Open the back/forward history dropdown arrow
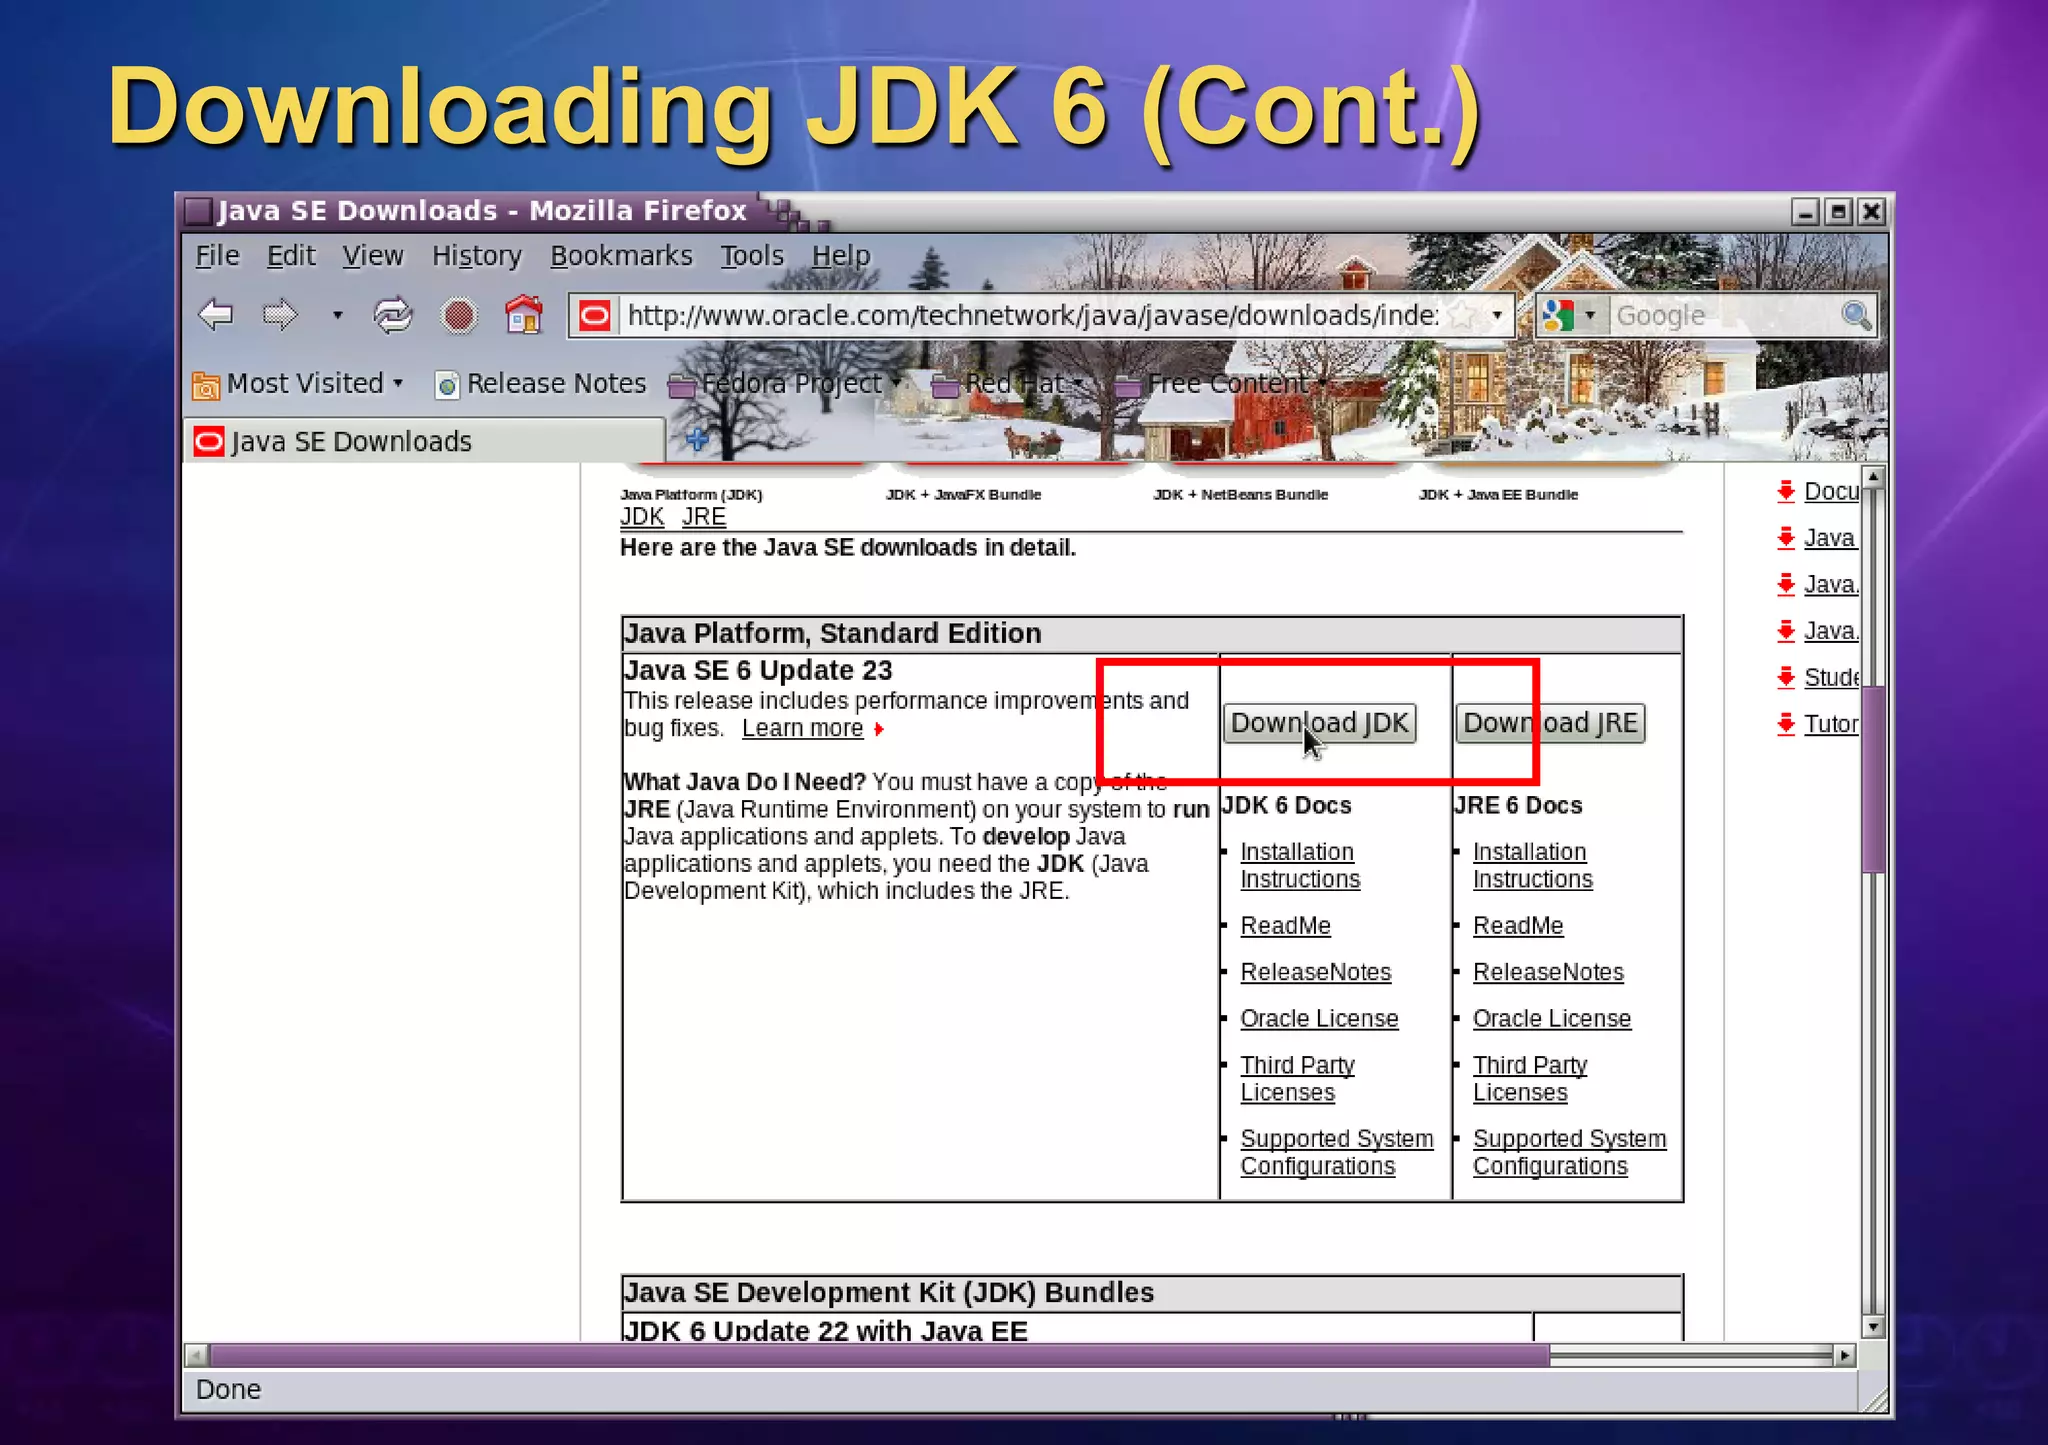 (x=338, y=315)
